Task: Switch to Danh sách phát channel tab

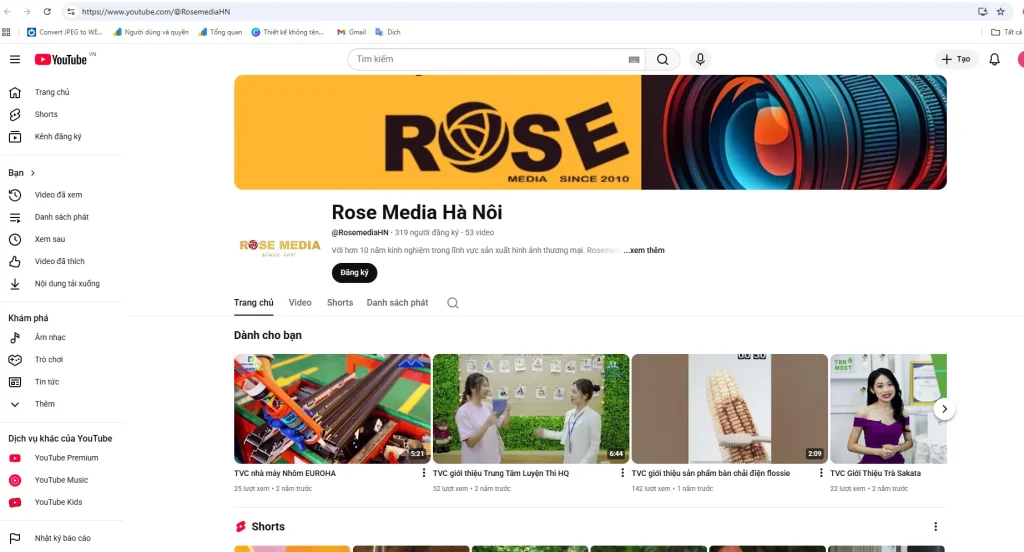Action: pos(397,303)
